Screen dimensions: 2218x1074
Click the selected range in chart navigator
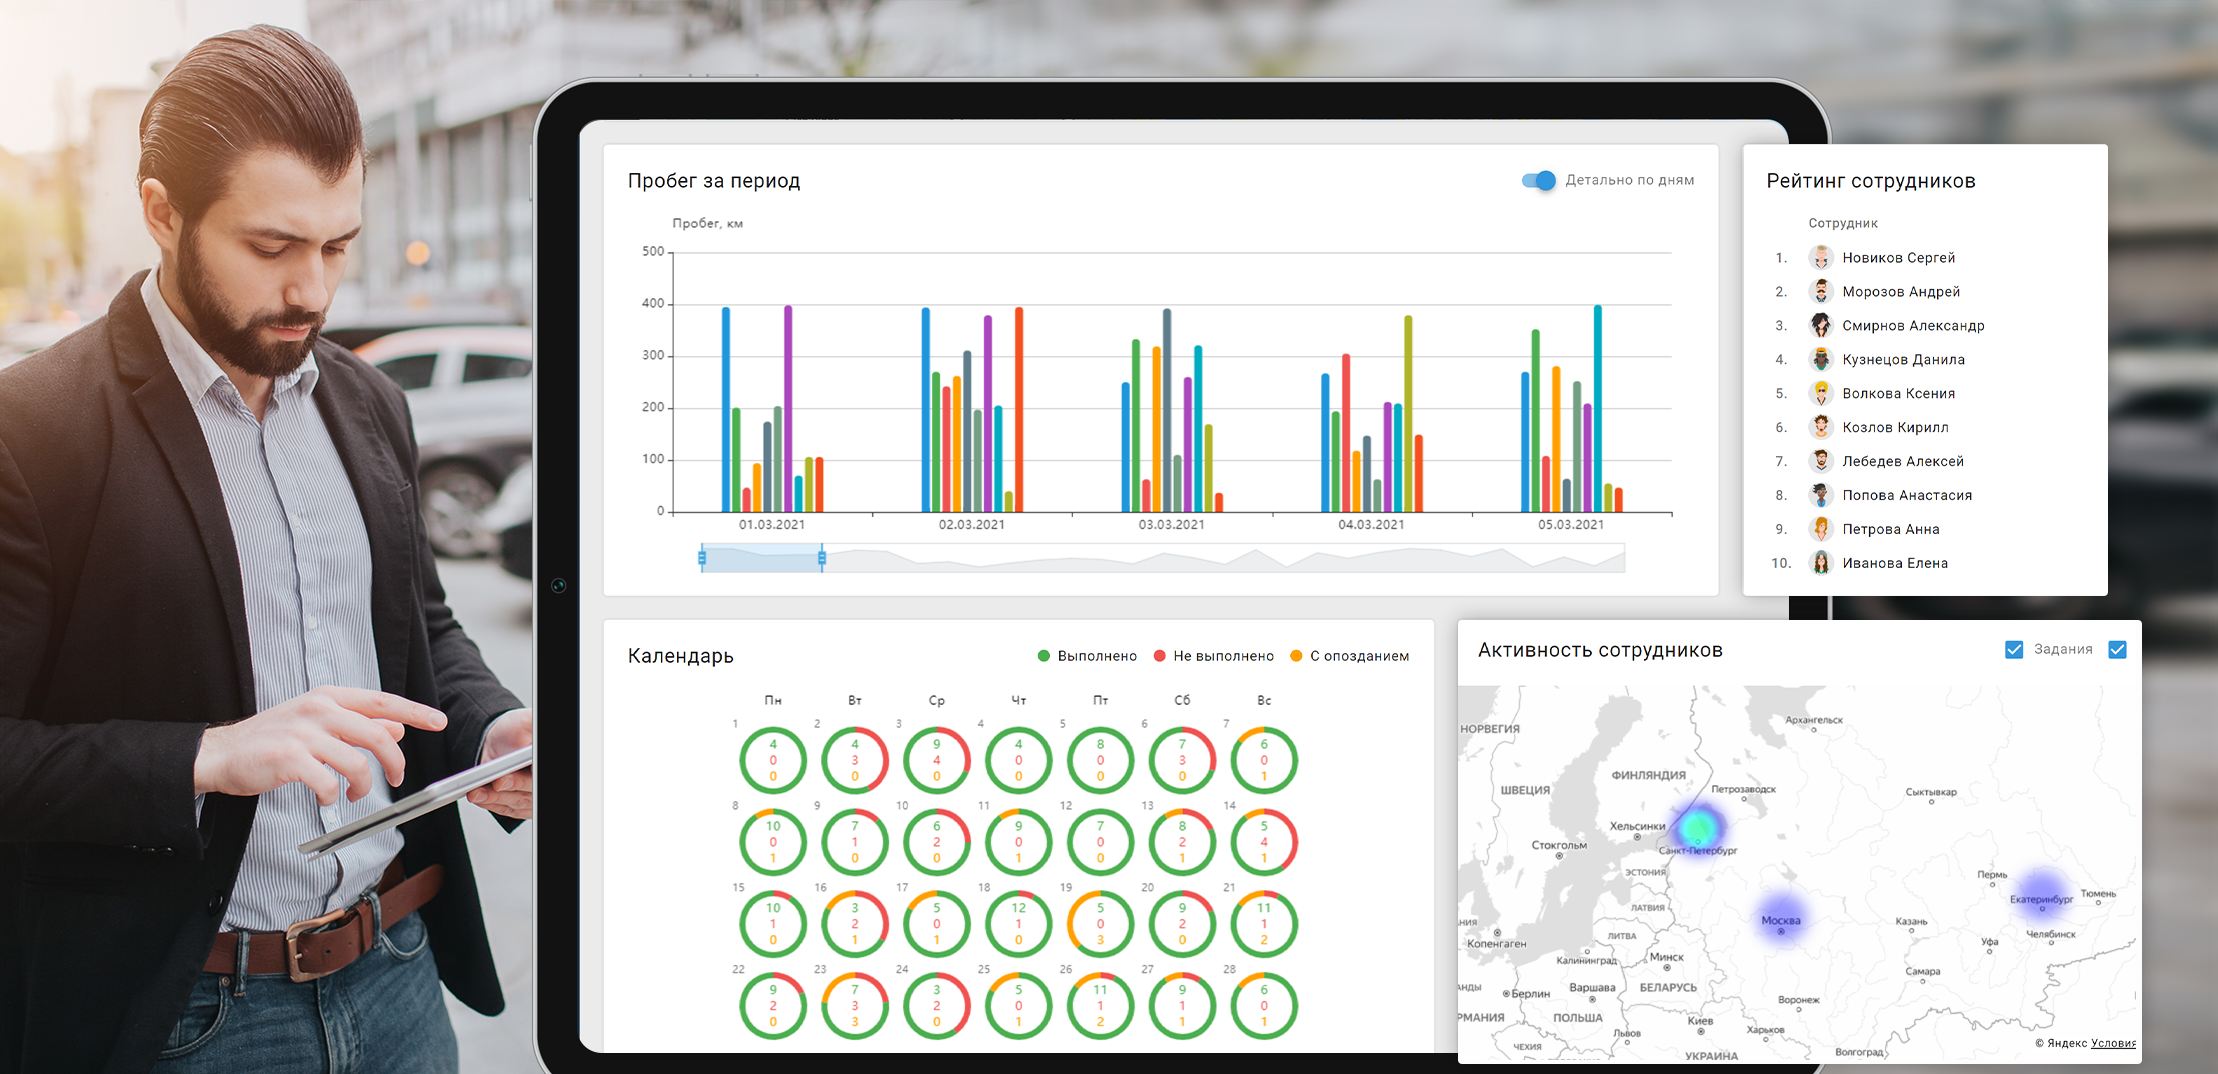[x=762, y=558]
